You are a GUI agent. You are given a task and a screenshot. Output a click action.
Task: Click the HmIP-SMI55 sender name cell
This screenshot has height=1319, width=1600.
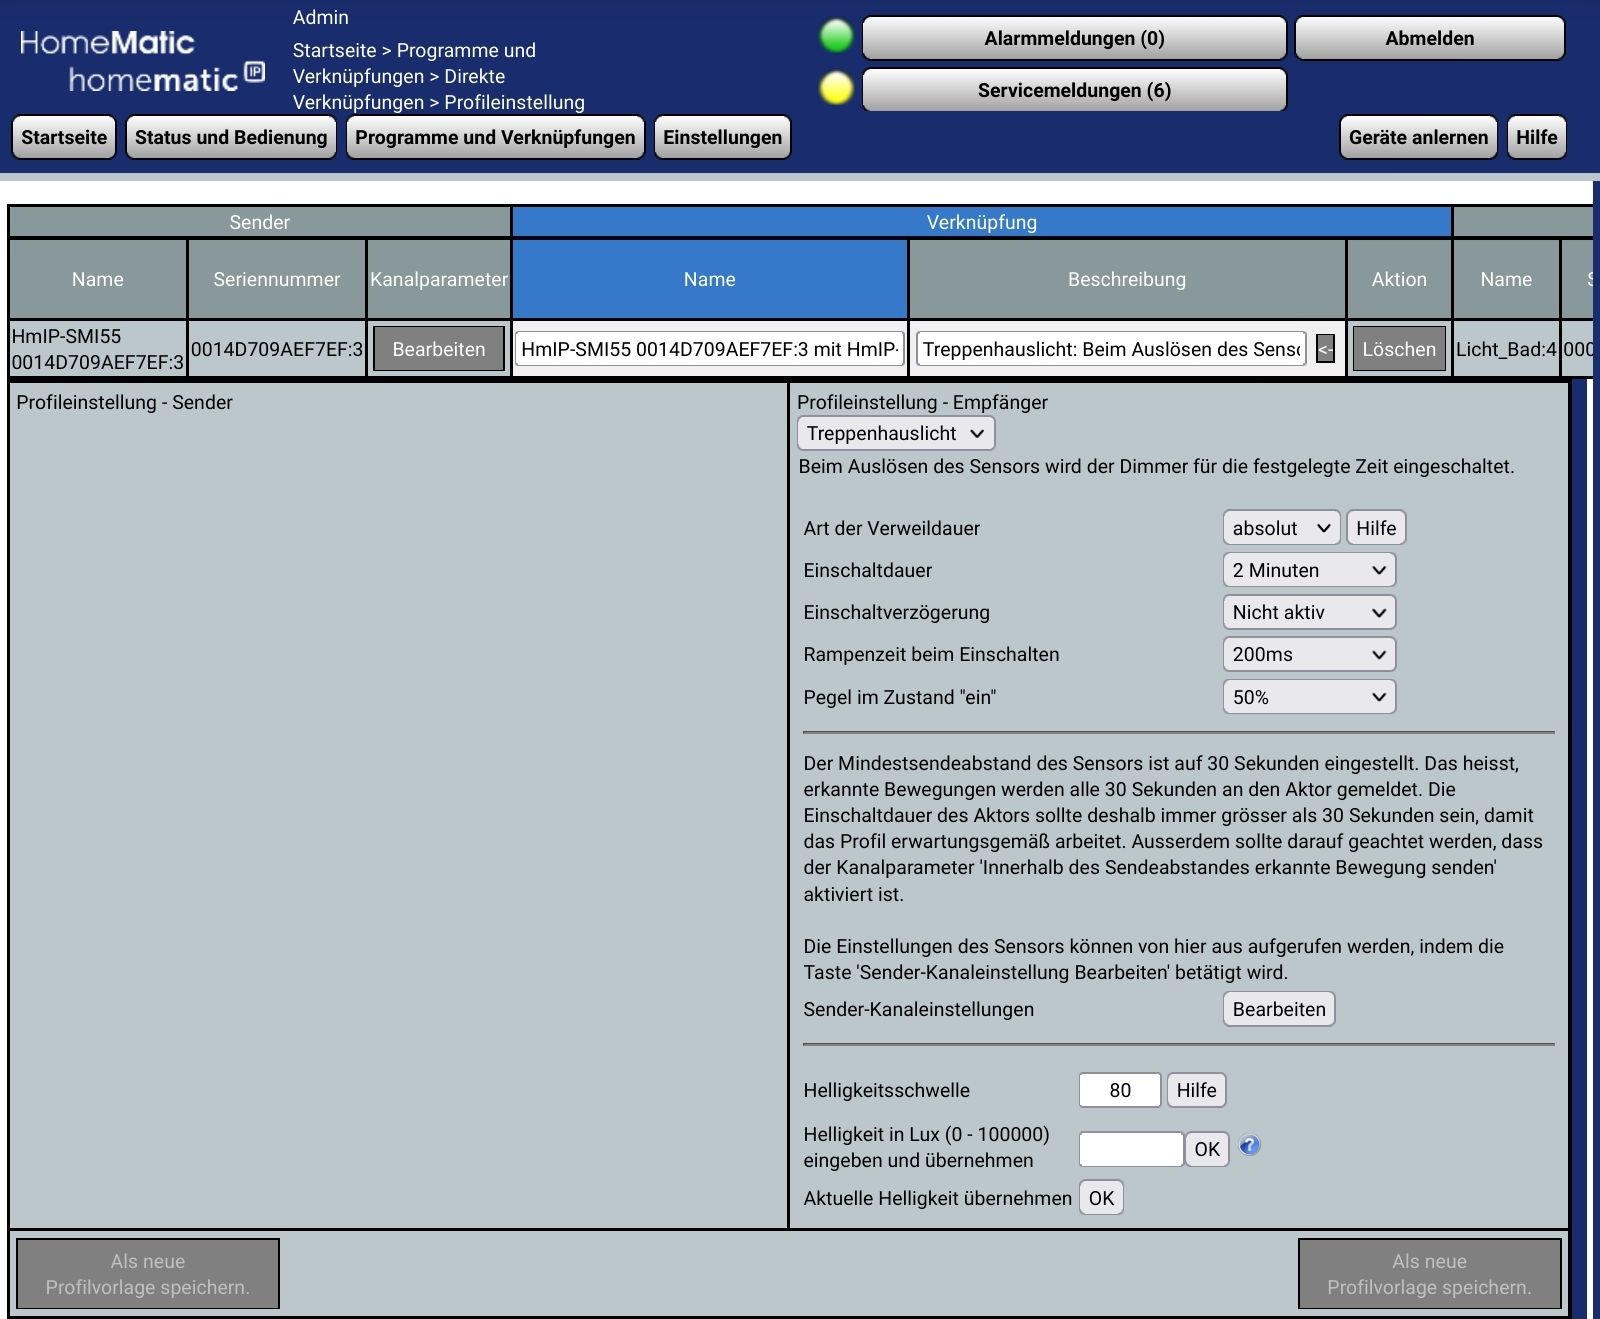point(97,349)
